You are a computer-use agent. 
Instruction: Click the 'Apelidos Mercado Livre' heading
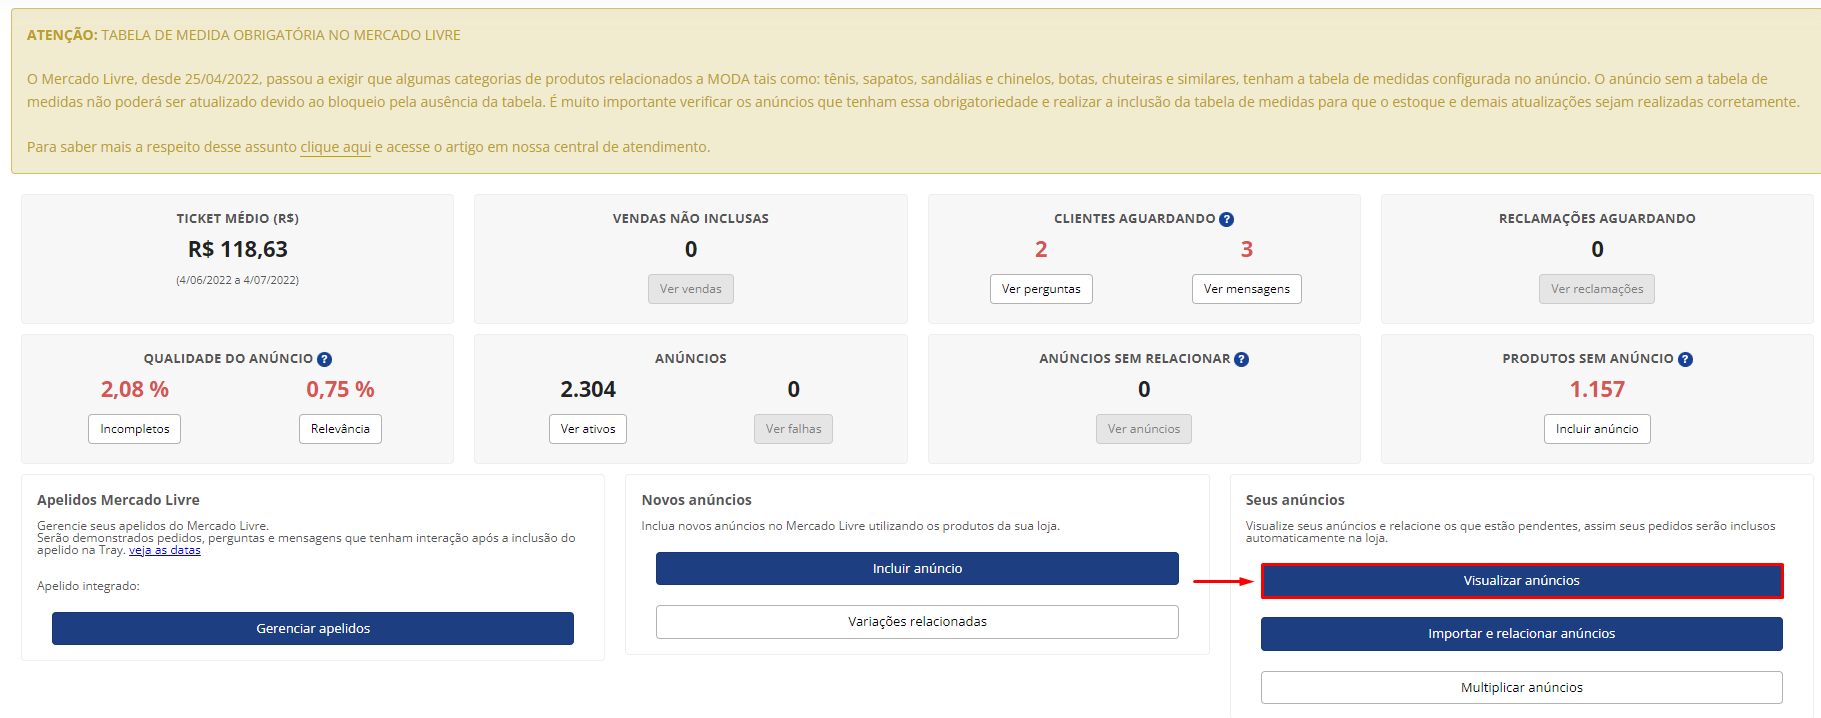118,500
